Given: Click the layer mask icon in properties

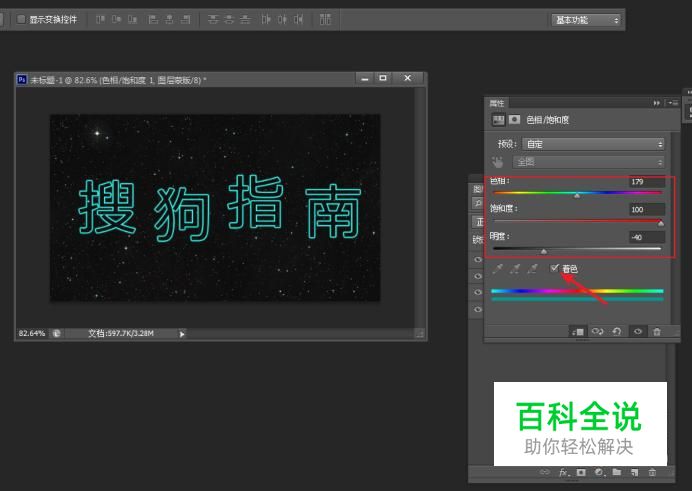Looking at the screenshot, I should [514, 120].
